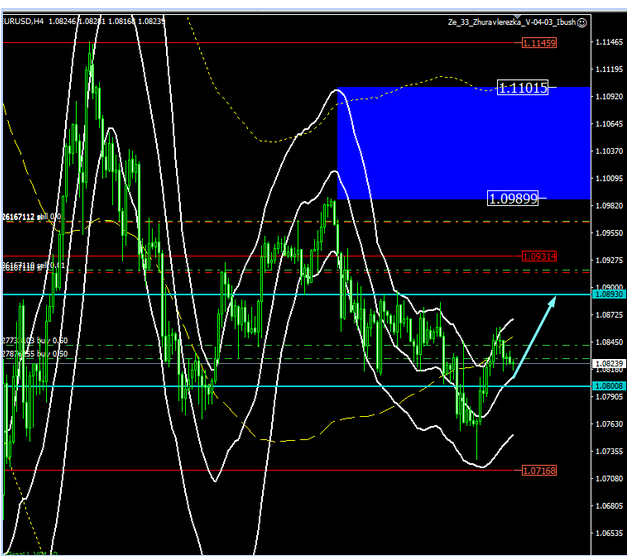Image resolution: width=627 pixels, height=556 pixels.
Task: Click the 1.10645 price axis value
Action: tap(608, 124)
